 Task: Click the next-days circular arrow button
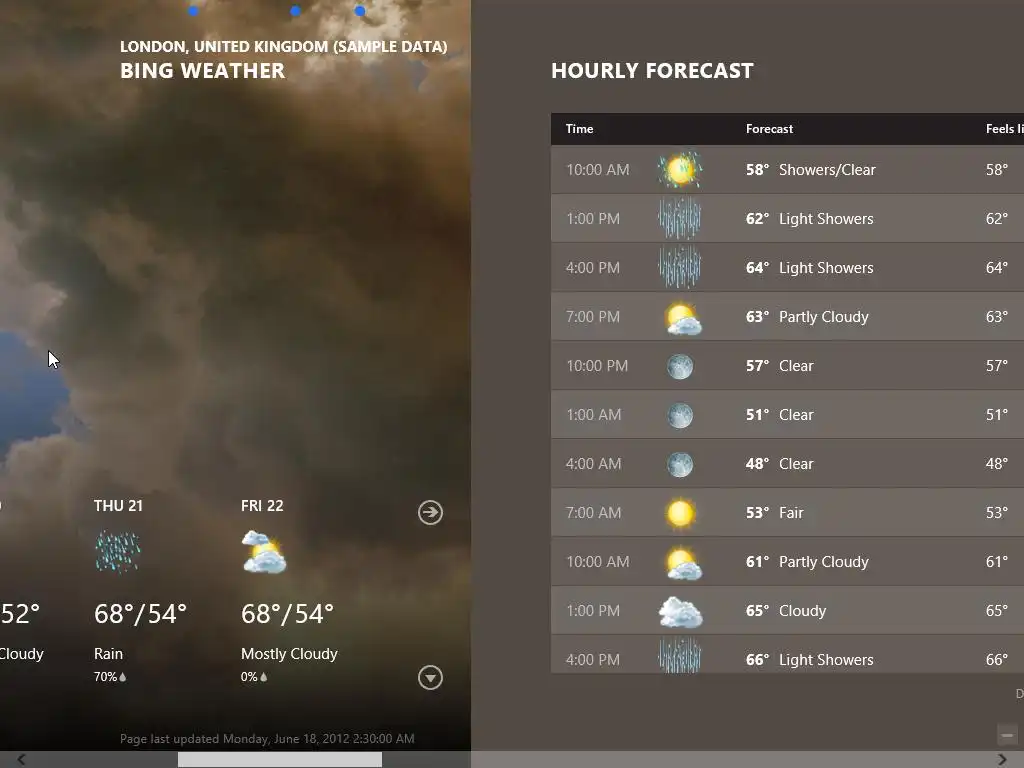tap(430, 513)
